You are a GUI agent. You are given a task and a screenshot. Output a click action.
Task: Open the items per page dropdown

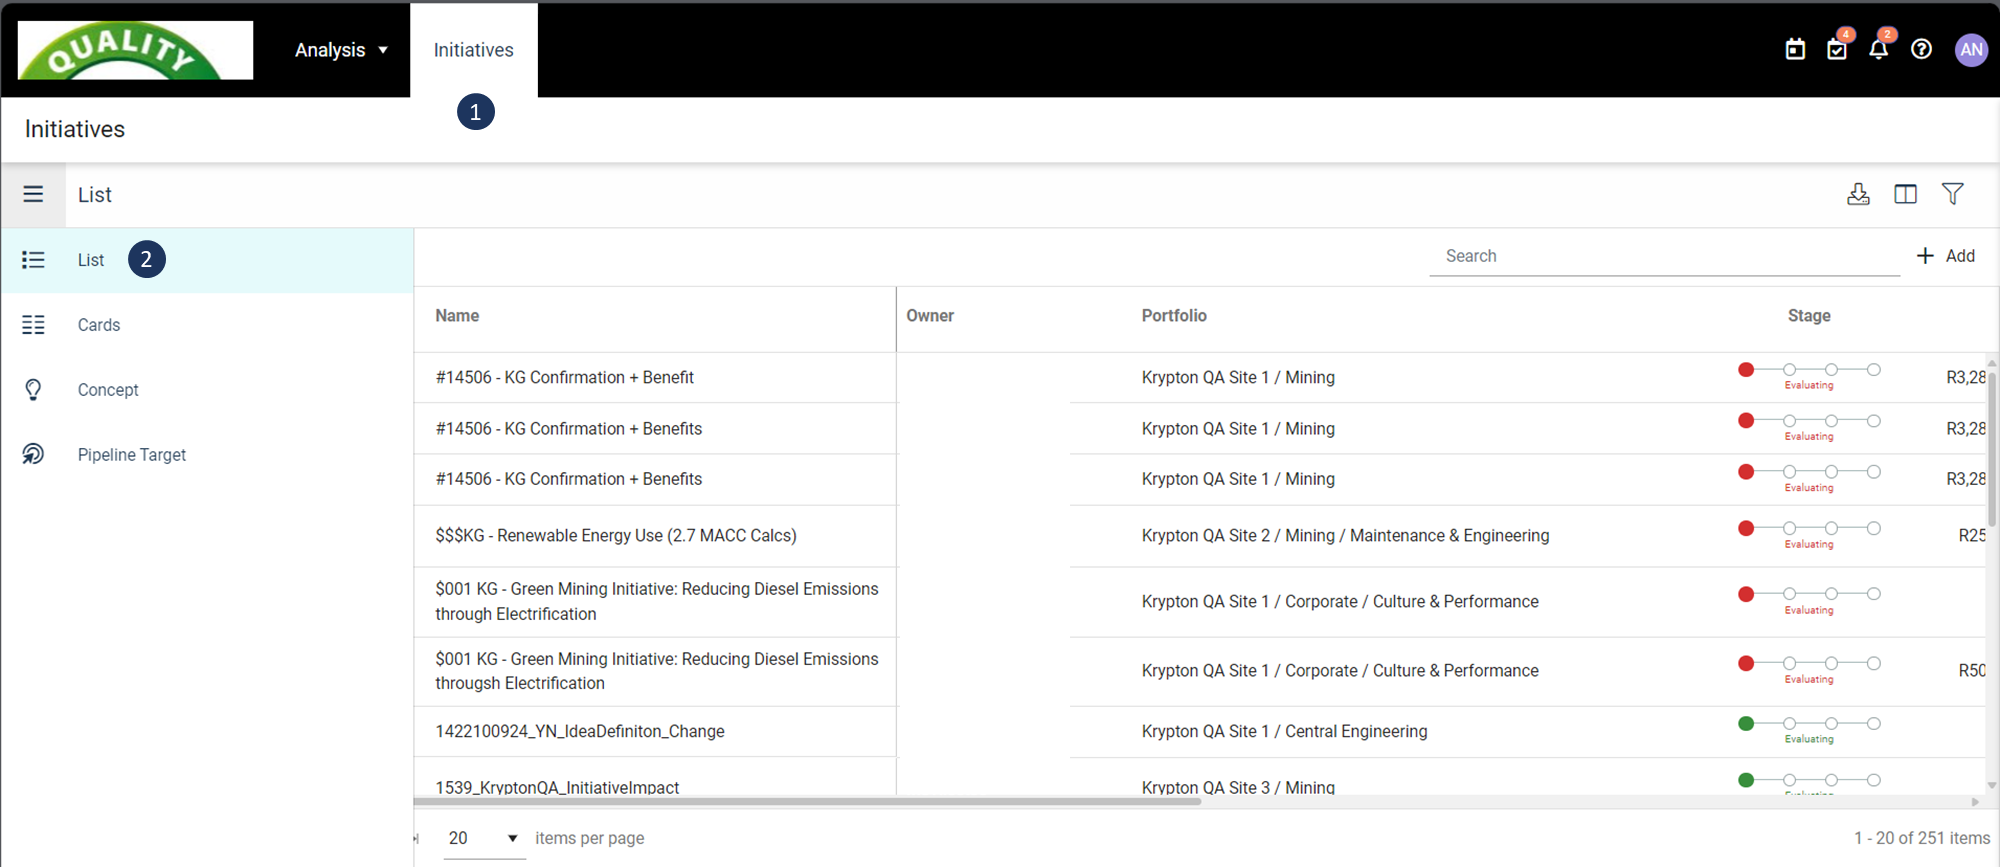click(484, 838)
